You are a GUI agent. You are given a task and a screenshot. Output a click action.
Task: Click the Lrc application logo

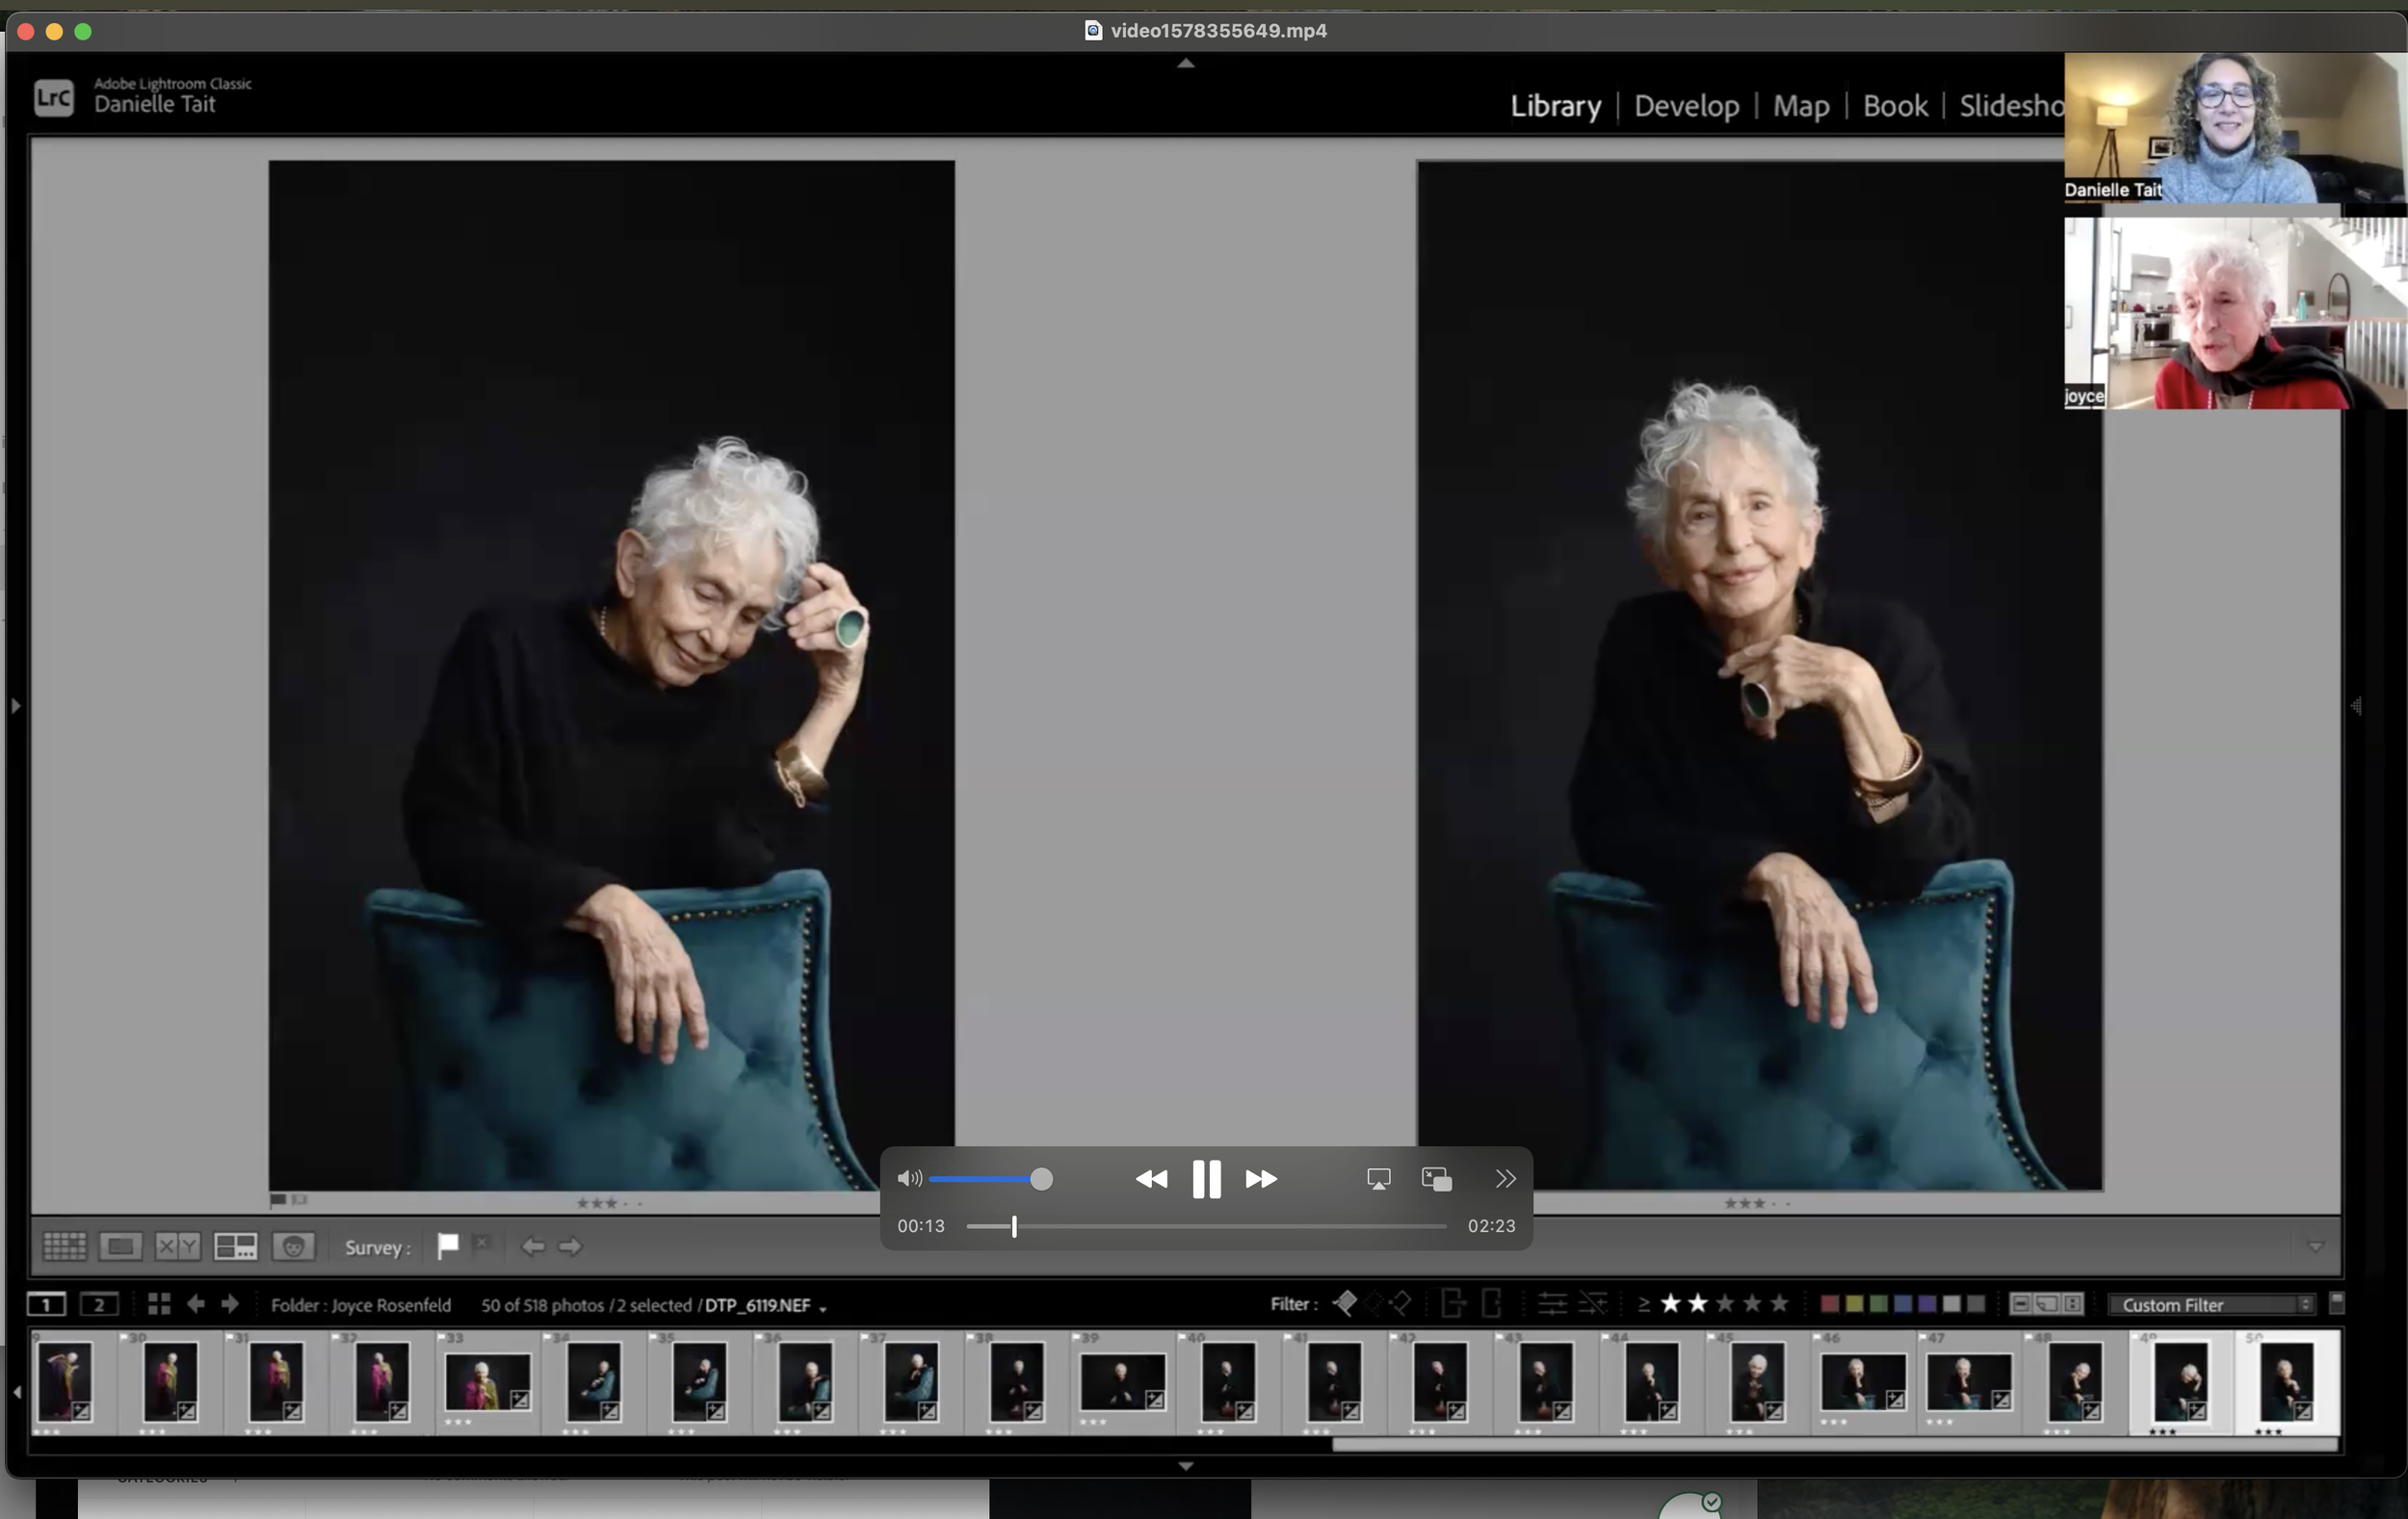pos(54,98)
